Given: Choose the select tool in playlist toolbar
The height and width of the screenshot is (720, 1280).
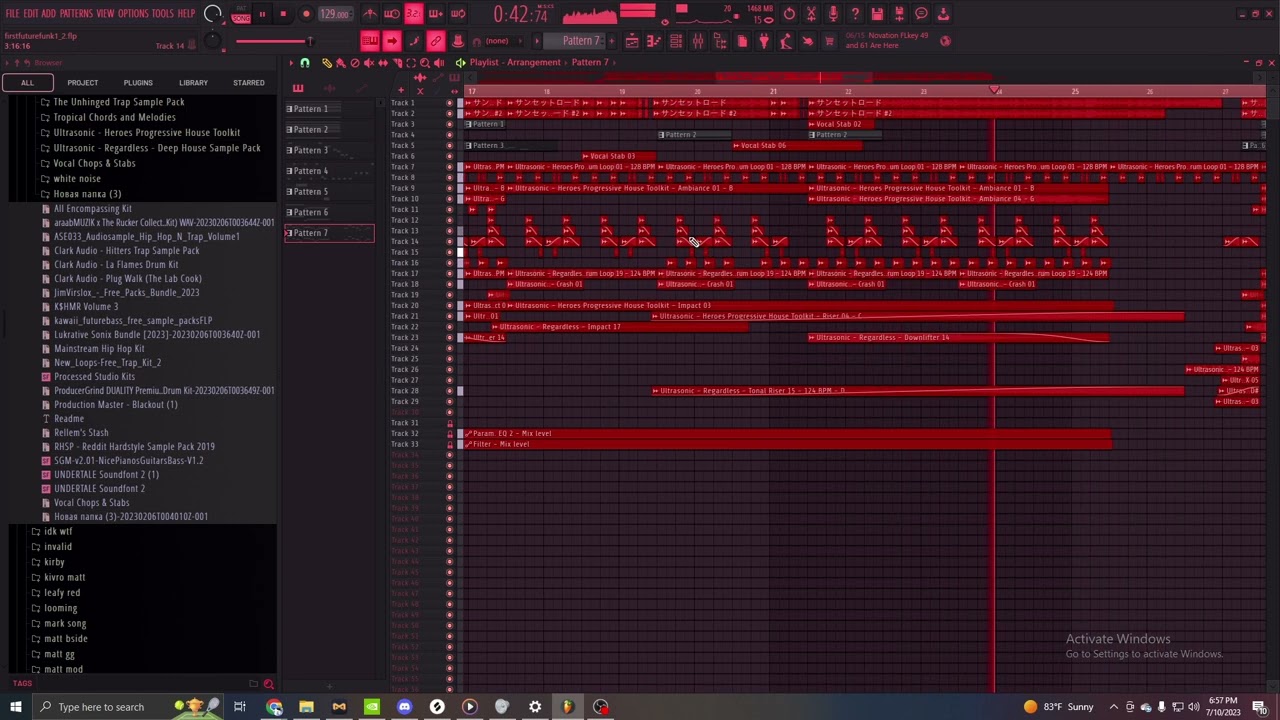Looking at the screenshot, I should 411,63.
